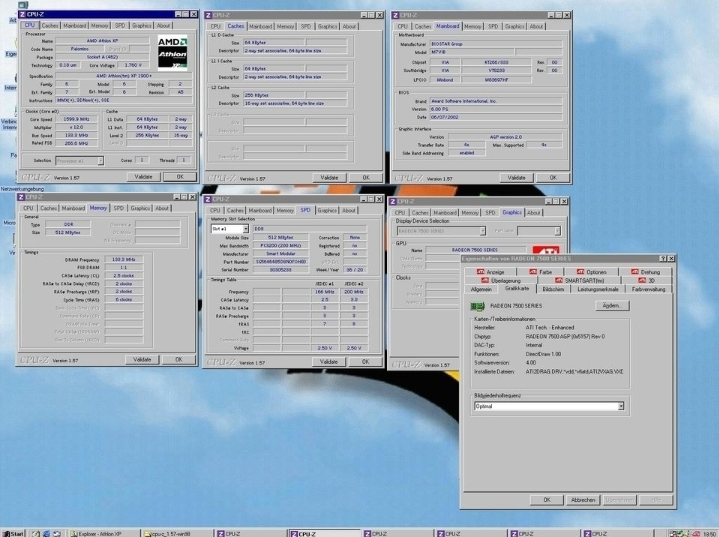Click the Netzwerkumgebung desktop icon label
The image size is (719, 537).
(22, 189)
